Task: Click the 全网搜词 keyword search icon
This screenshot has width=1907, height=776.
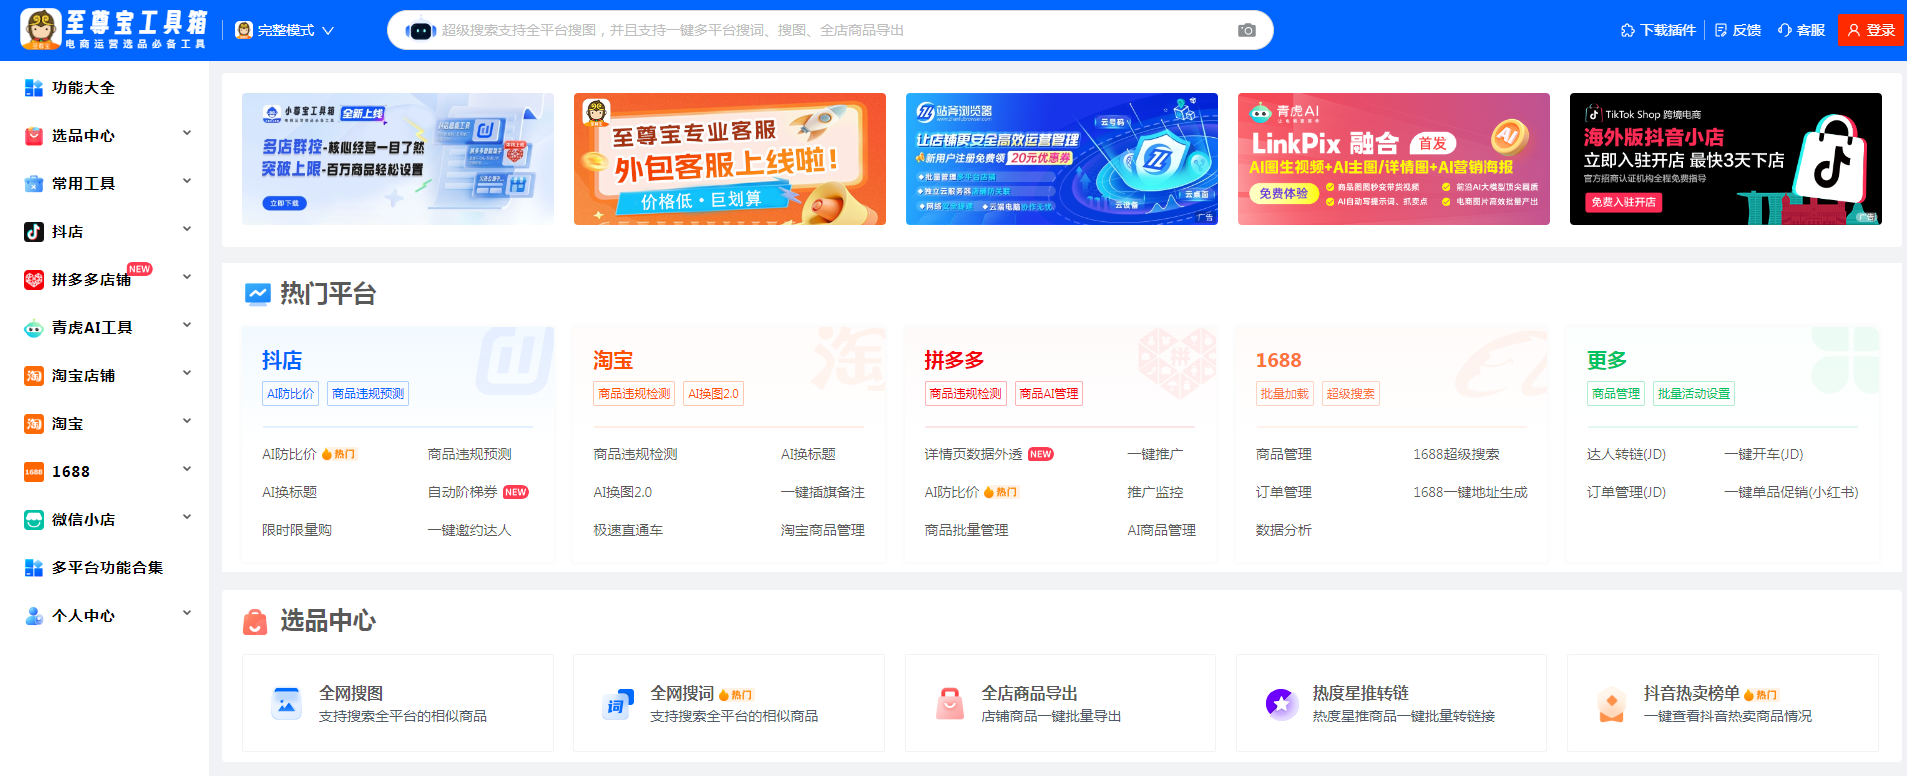Action: [618, 704]
